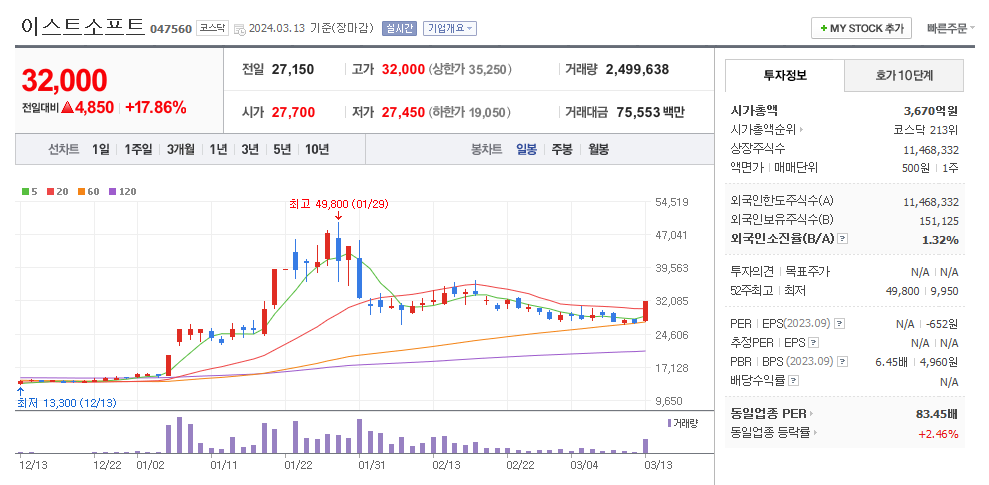Select the 1년 line chart period
Viewport: 989px width, 485px height.
[218, 149]
